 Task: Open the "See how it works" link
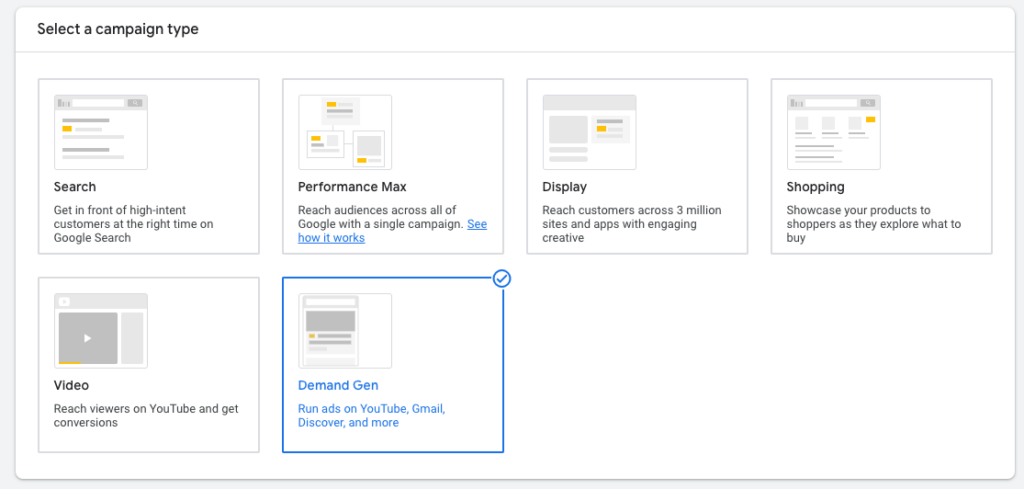click(x=392, y=231)
